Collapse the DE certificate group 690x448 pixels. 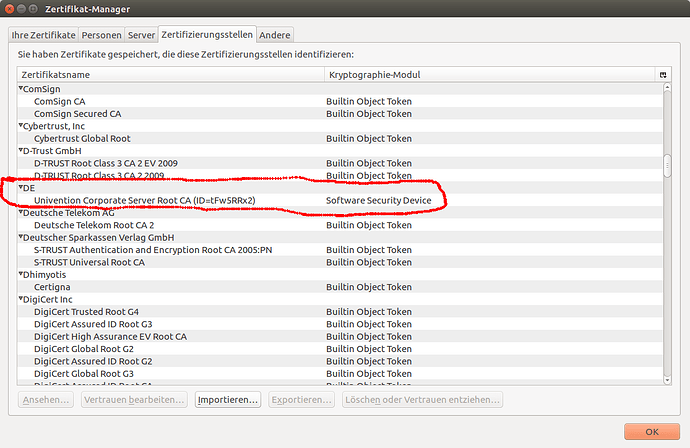click(x=21, y=188)
